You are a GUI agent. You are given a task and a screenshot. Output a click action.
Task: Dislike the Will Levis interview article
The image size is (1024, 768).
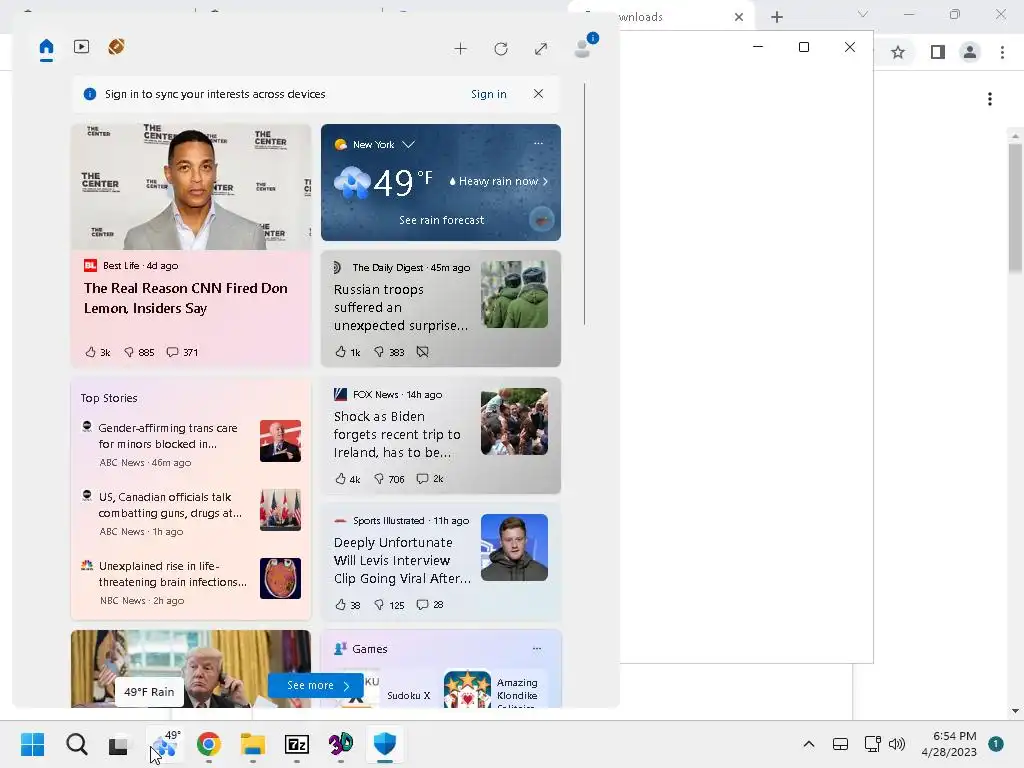pyautogui.click(x=389, y=605)
